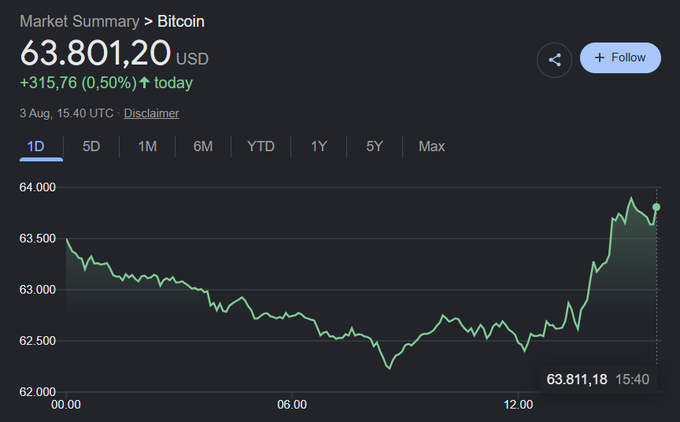
Task: Open the Market Summary breadcrumb link
Action: click(x=79, y=21)
